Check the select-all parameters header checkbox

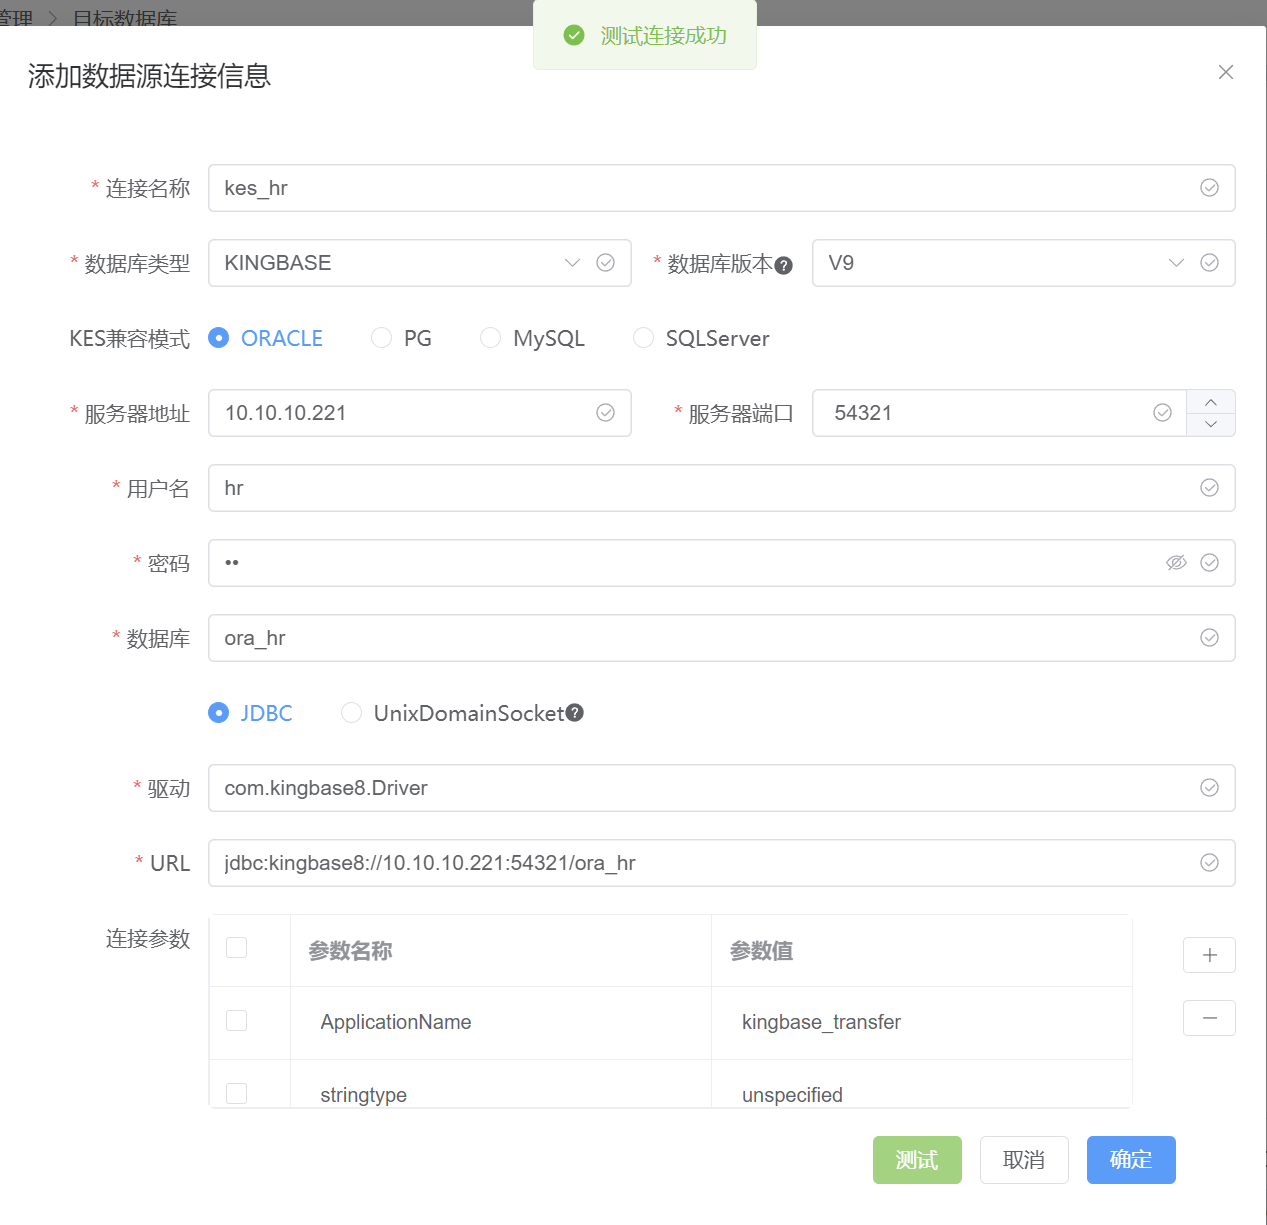[236, 947]
